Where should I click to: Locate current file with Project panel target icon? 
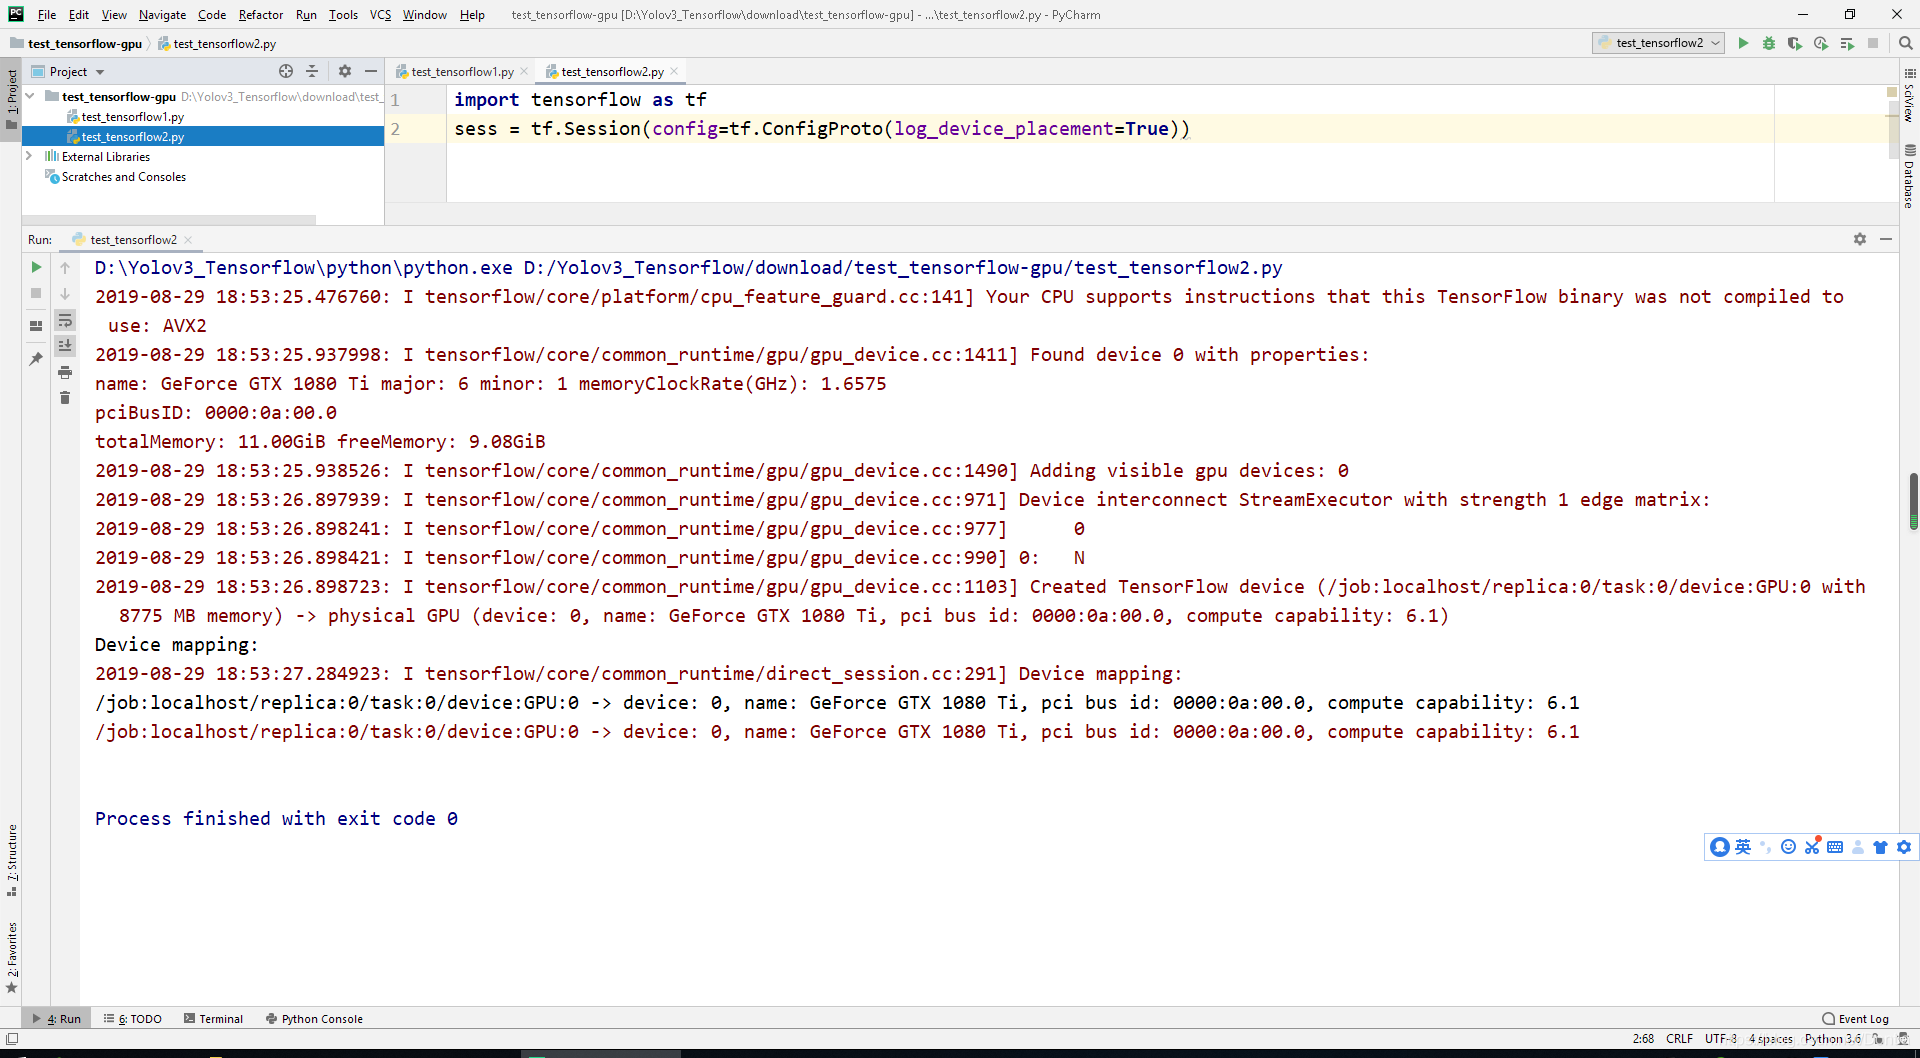[286, 71]
